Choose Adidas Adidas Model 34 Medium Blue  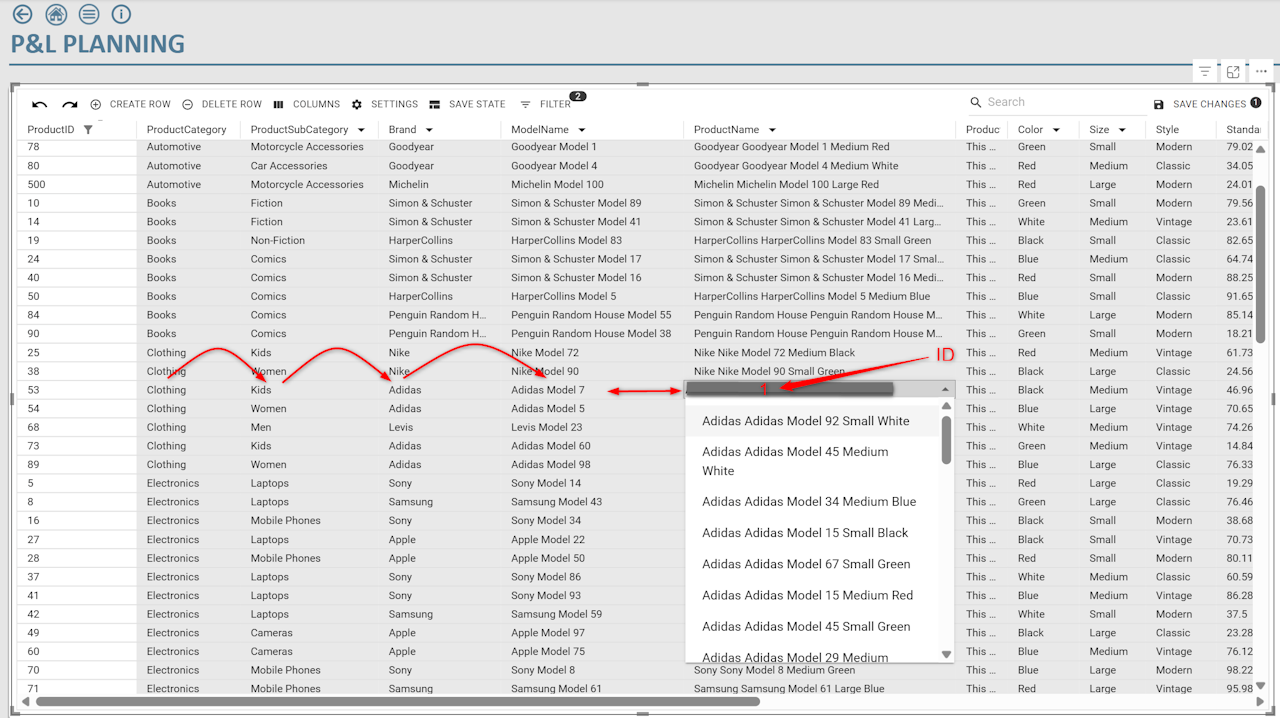808,502
